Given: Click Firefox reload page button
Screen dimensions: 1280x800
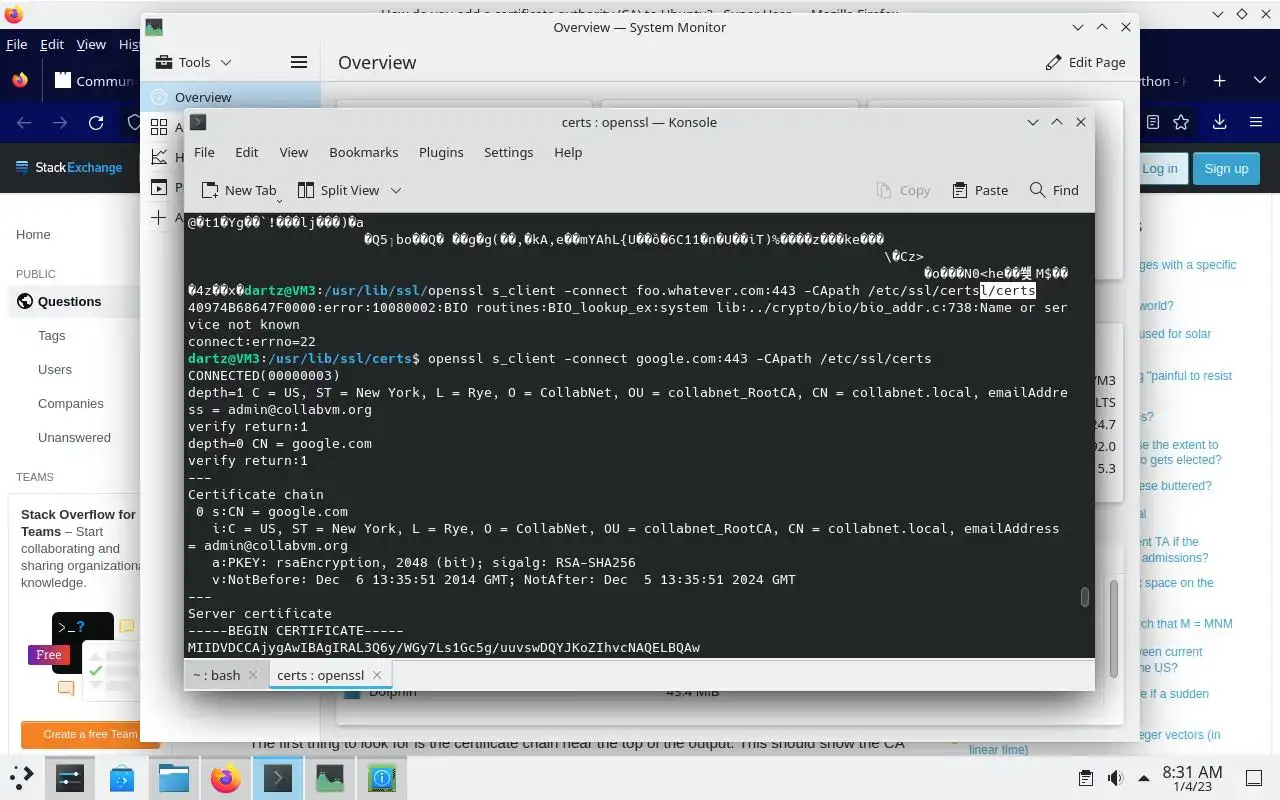Looking at the screenshot, I should (x=96, y=123).
